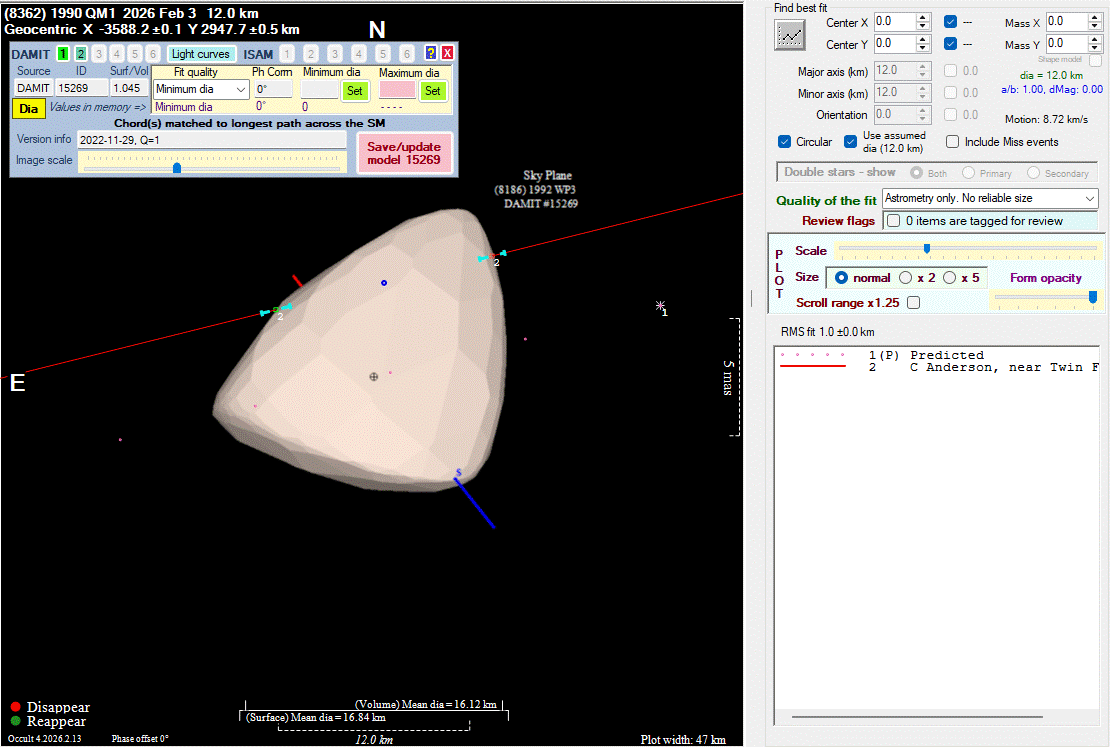The image size is (1110, 747).
Task: Increase Center X with up stepper arrow
Action: point(923,17)
